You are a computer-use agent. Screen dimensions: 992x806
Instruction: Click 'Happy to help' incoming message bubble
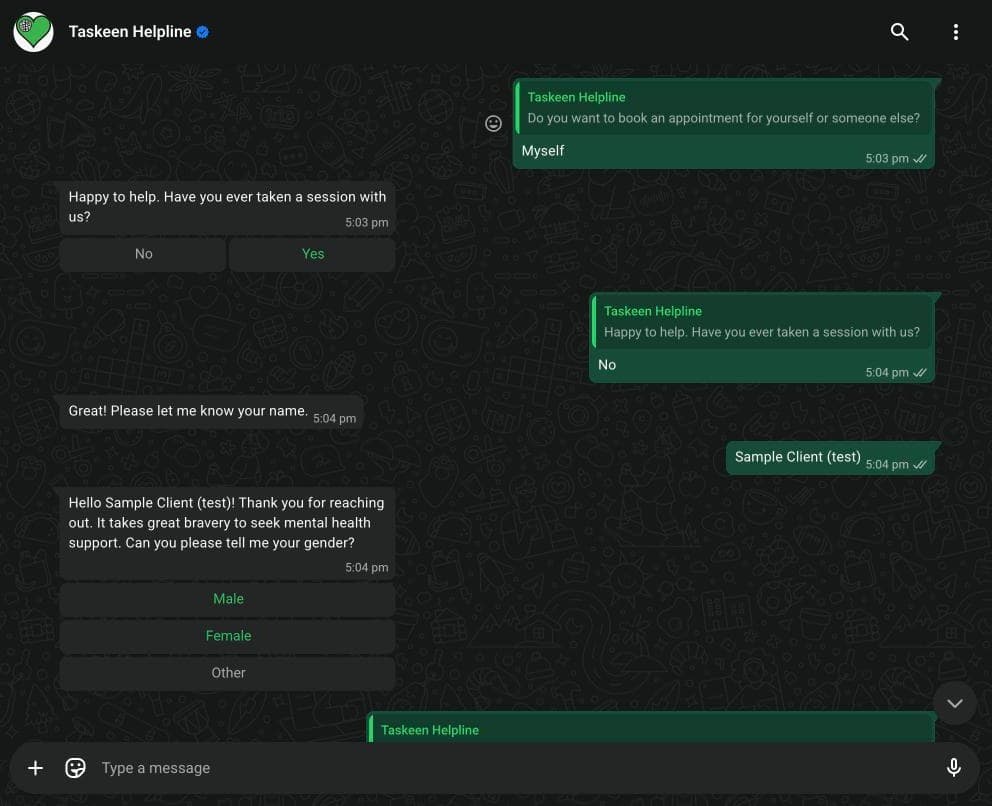click(227, 209)
